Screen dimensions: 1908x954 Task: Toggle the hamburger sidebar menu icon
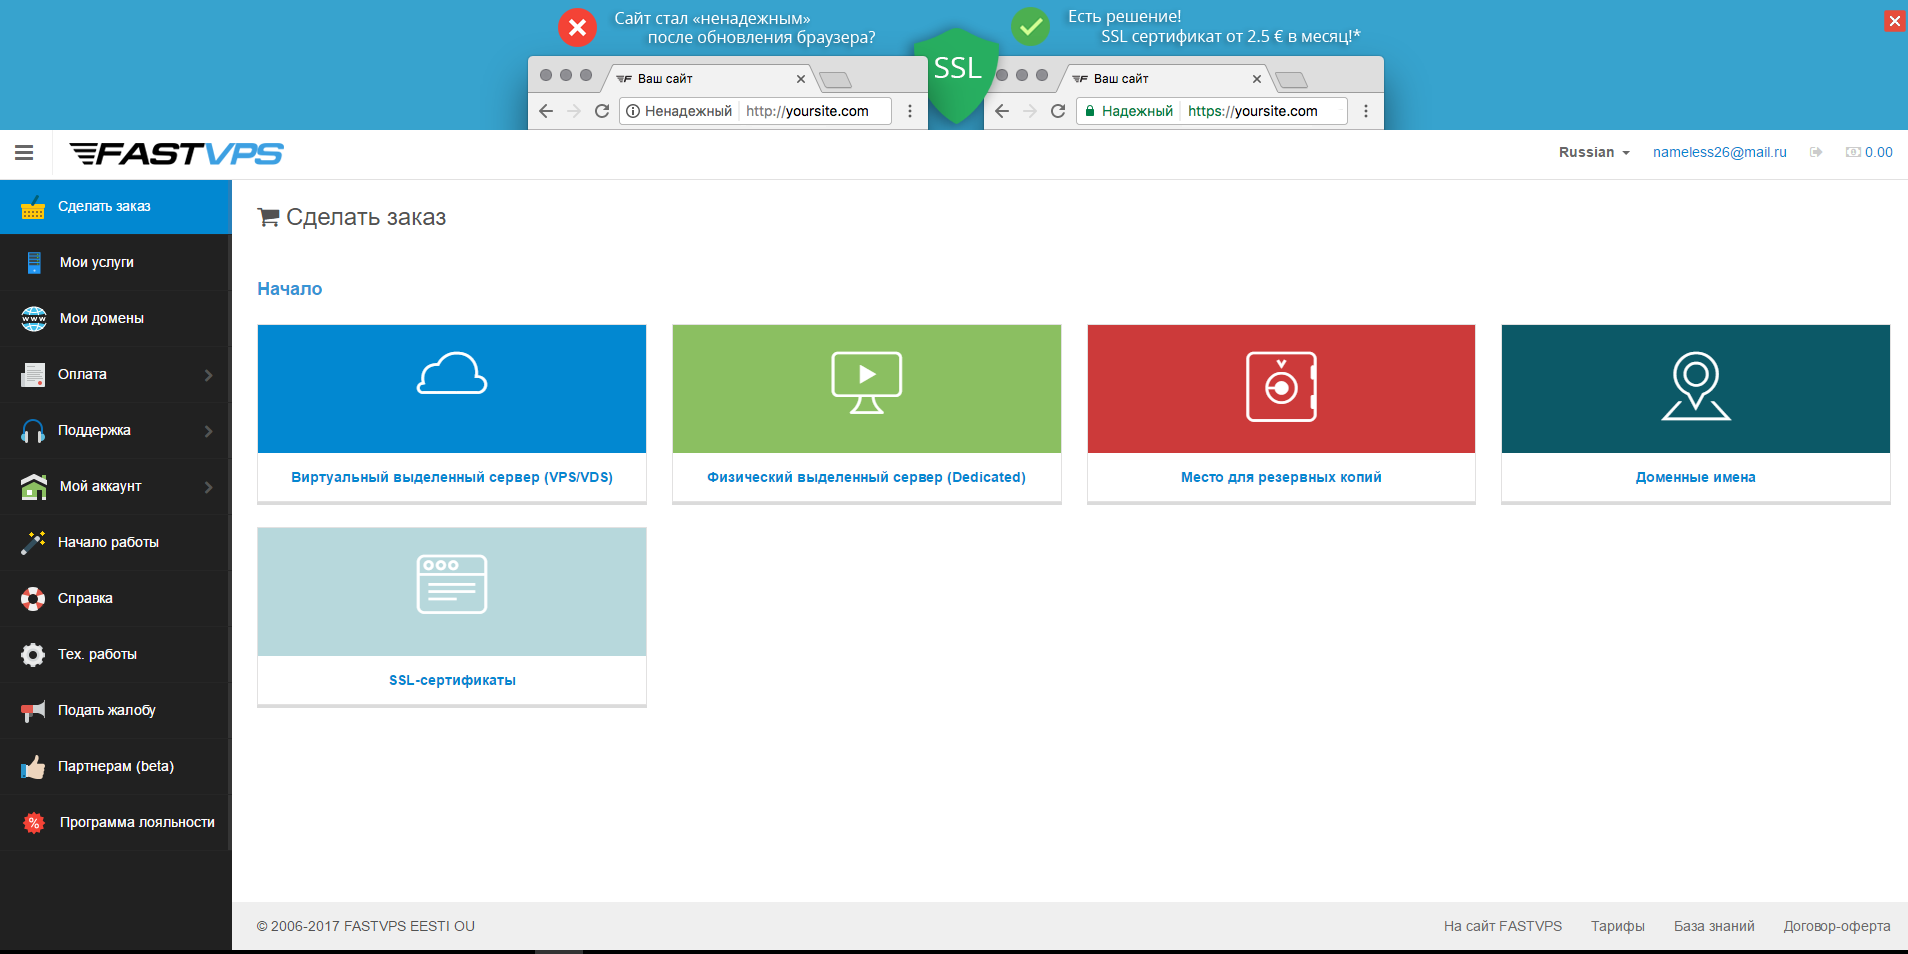click(x=24, y=153)
